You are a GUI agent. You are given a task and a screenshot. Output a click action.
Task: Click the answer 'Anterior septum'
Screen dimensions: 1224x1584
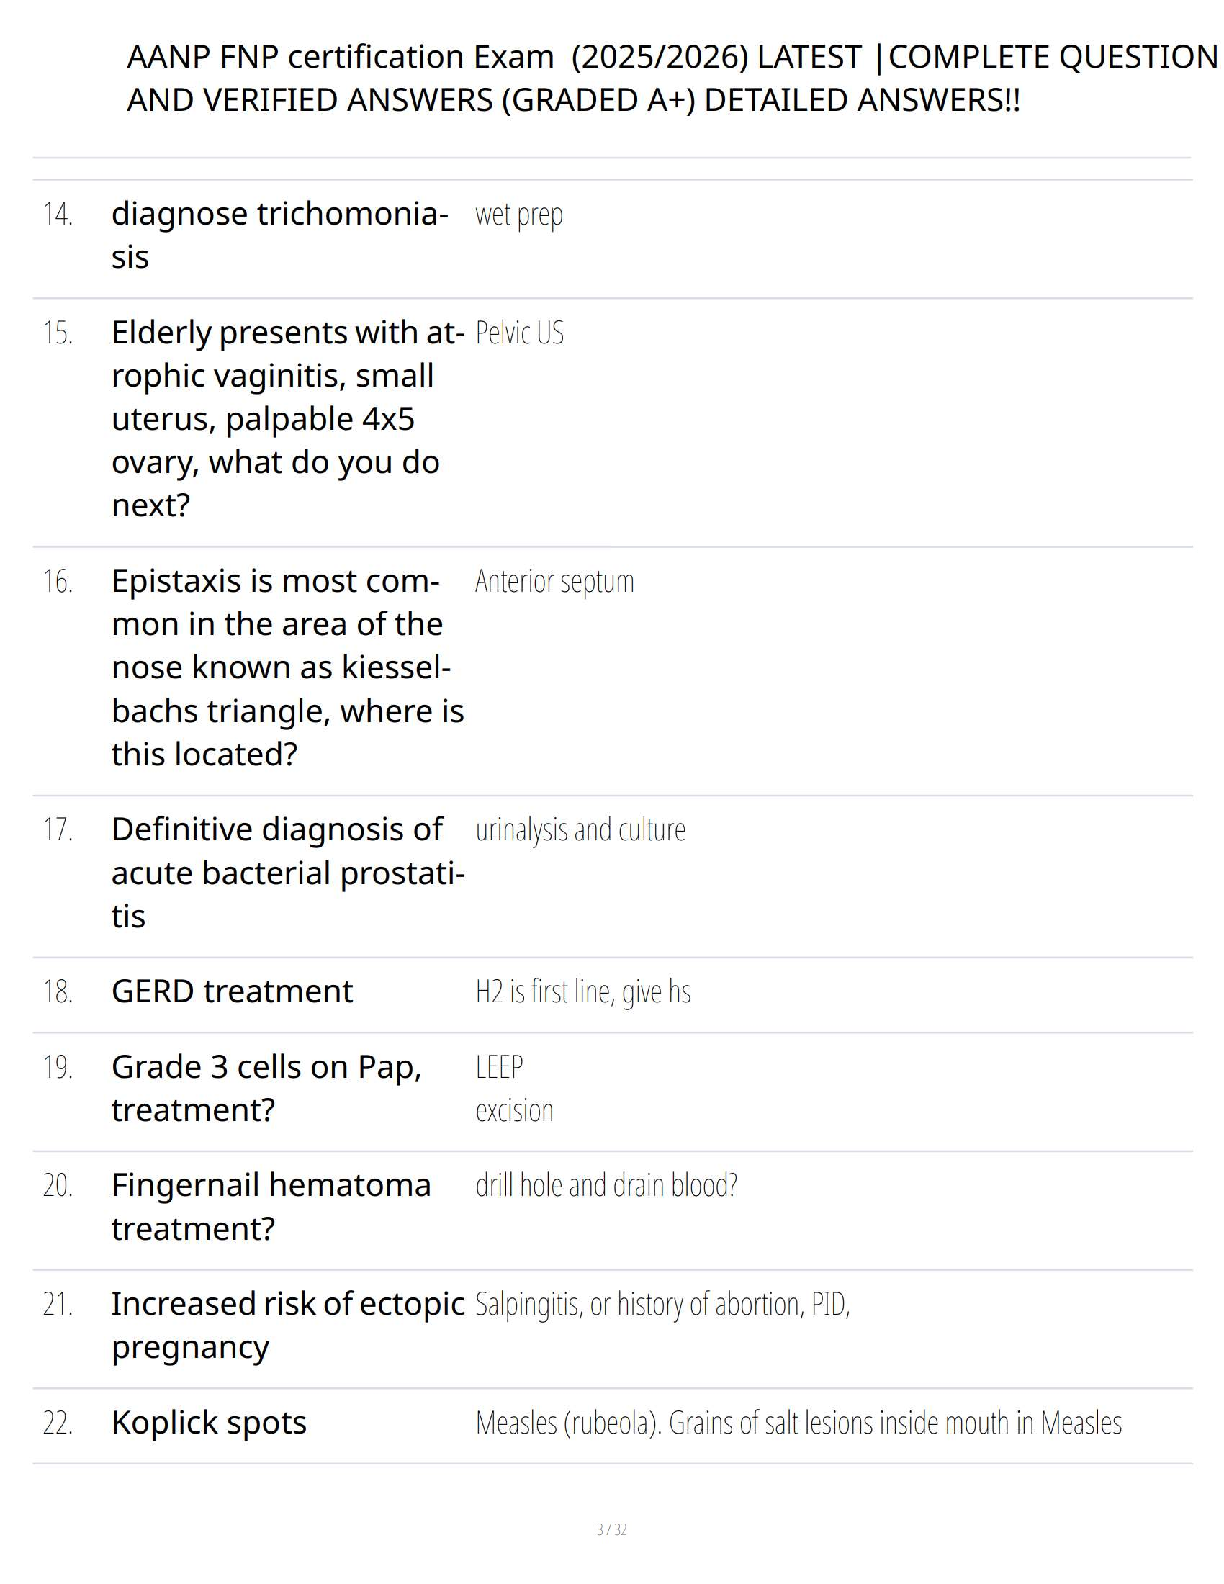tap(554, 581)
